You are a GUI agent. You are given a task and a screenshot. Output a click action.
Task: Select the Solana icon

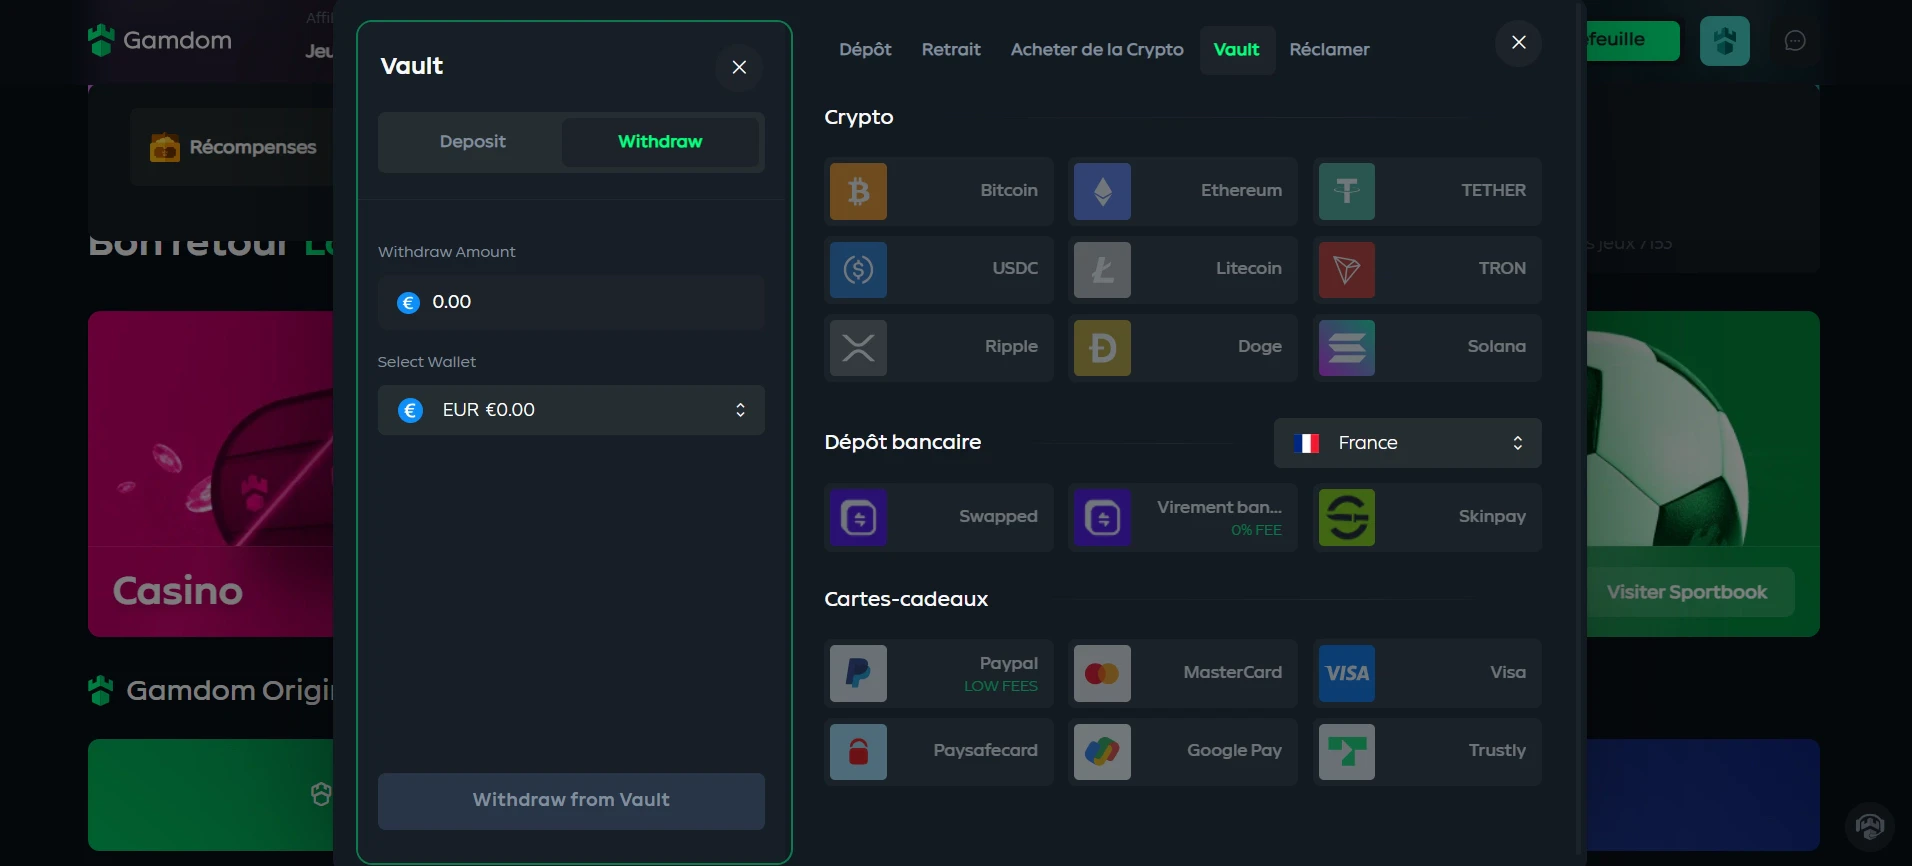coord(1347,347)
